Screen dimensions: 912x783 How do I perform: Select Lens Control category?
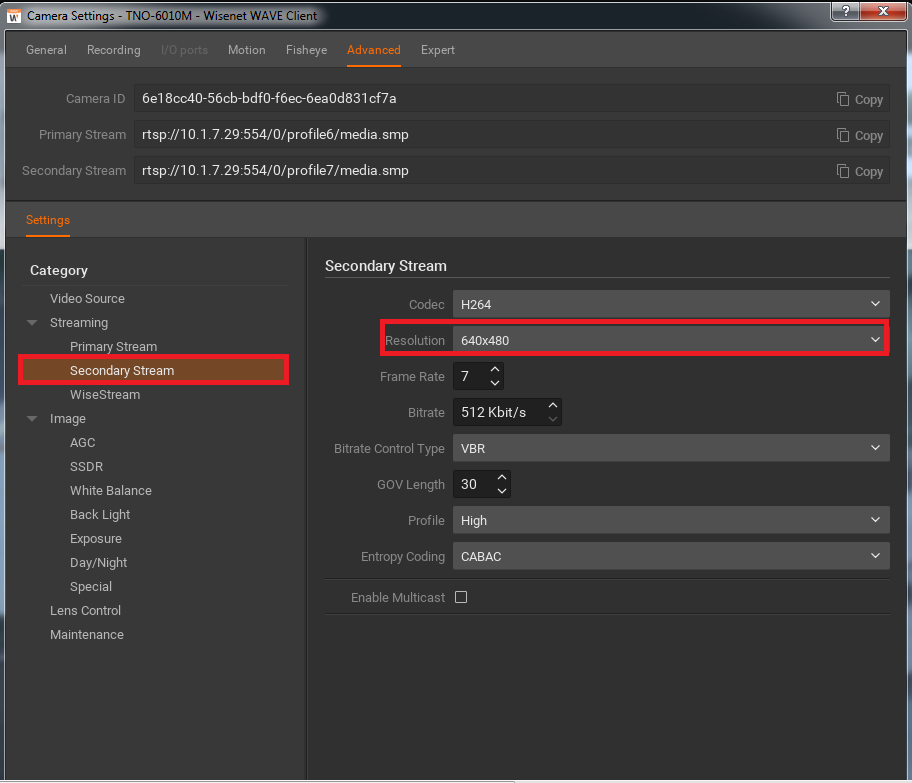[x=86, y=611]
